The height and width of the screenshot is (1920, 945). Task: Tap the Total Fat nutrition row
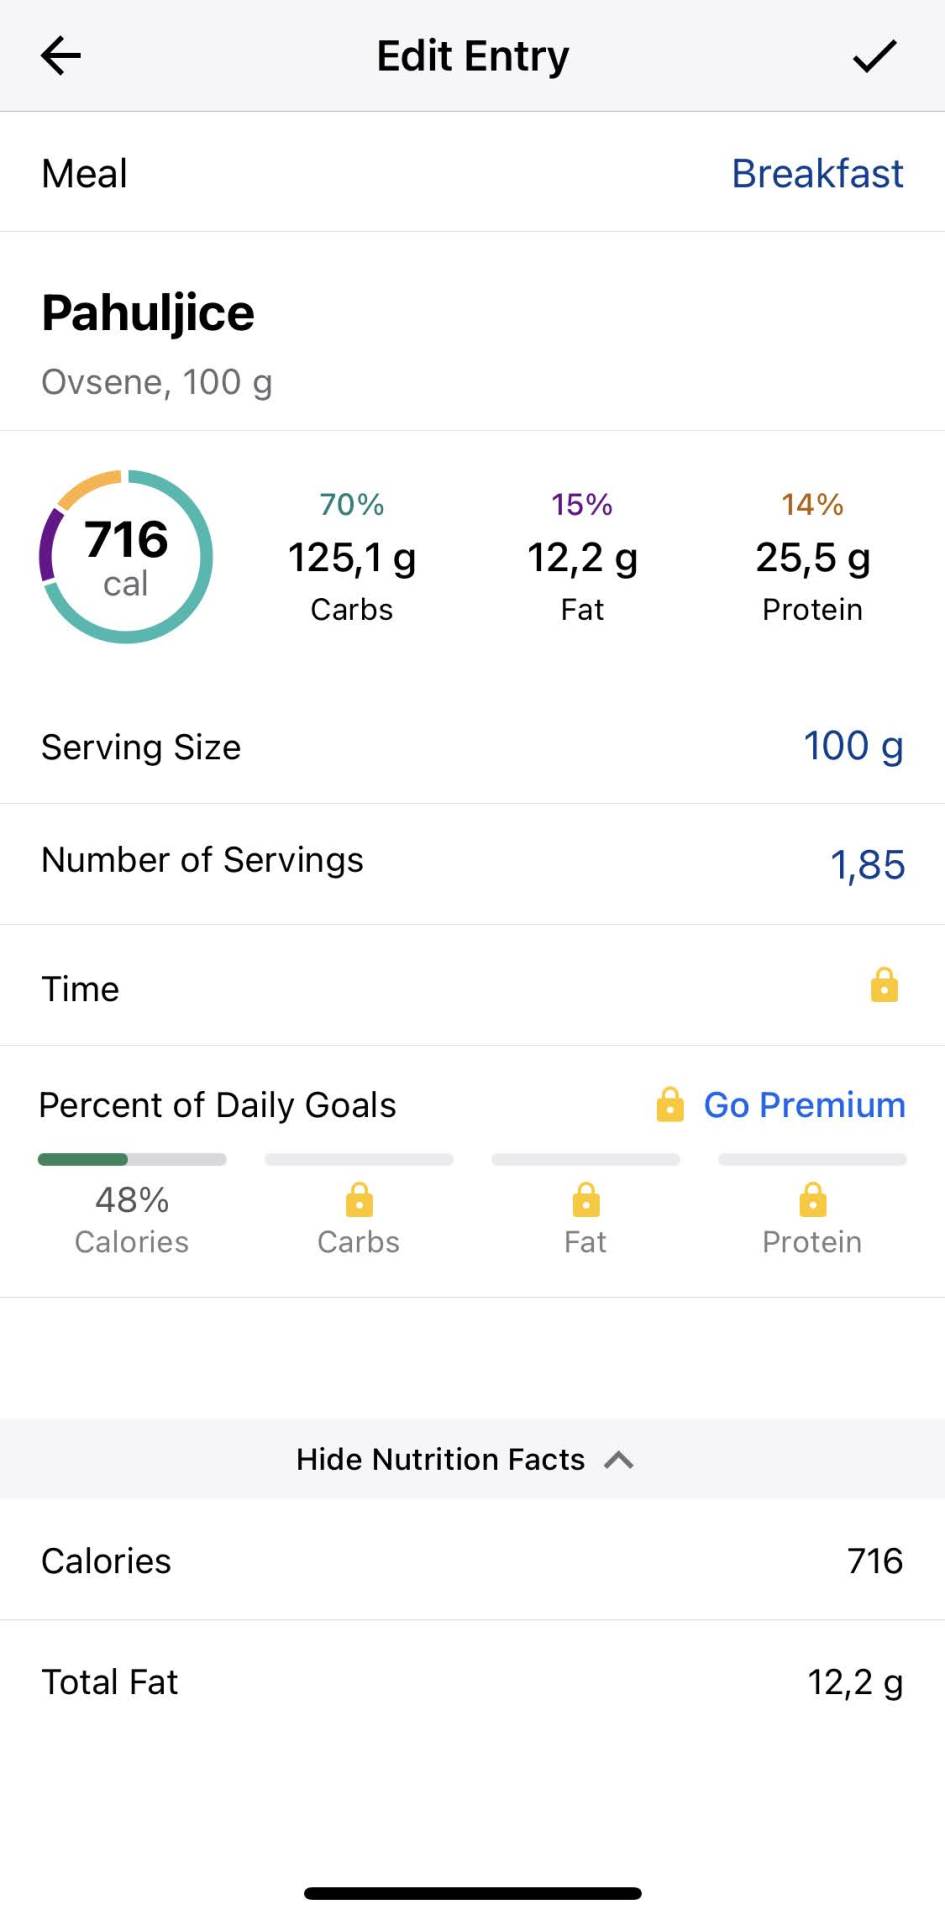(472, 1682)
